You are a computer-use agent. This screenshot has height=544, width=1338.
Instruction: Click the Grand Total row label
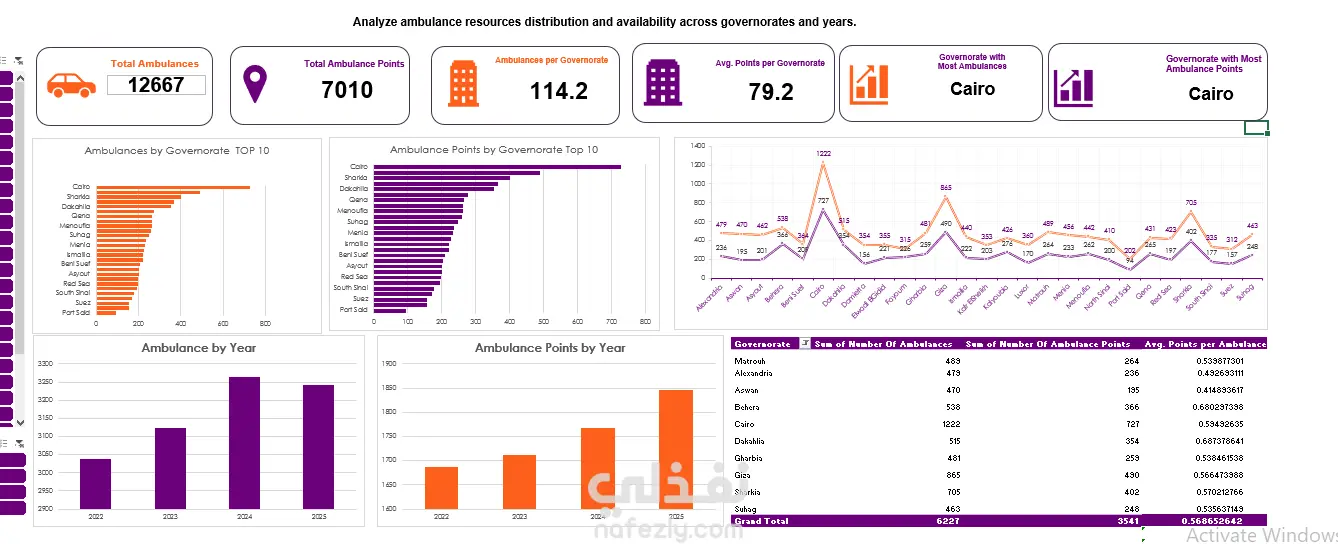(762, 521)
